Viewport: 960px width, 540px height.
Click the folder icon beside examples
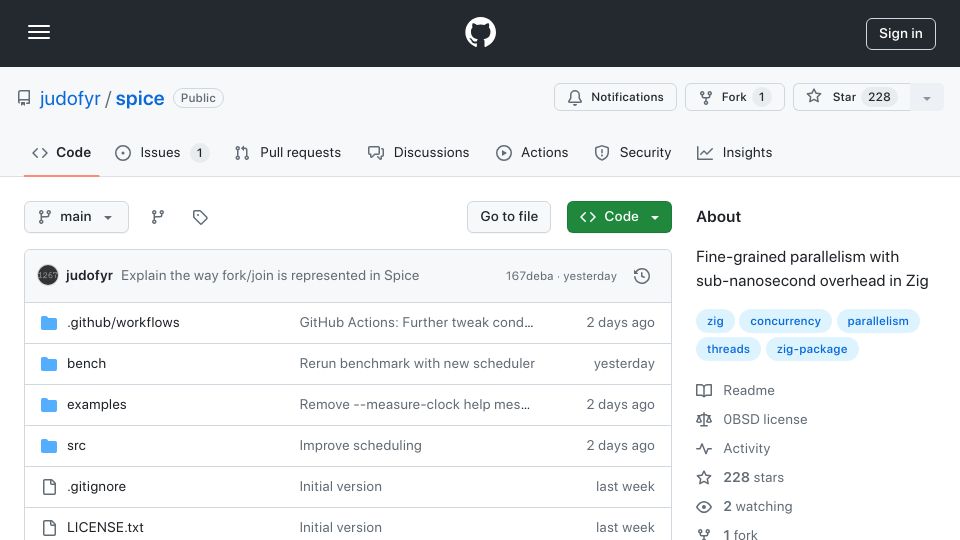click(49, 405)
